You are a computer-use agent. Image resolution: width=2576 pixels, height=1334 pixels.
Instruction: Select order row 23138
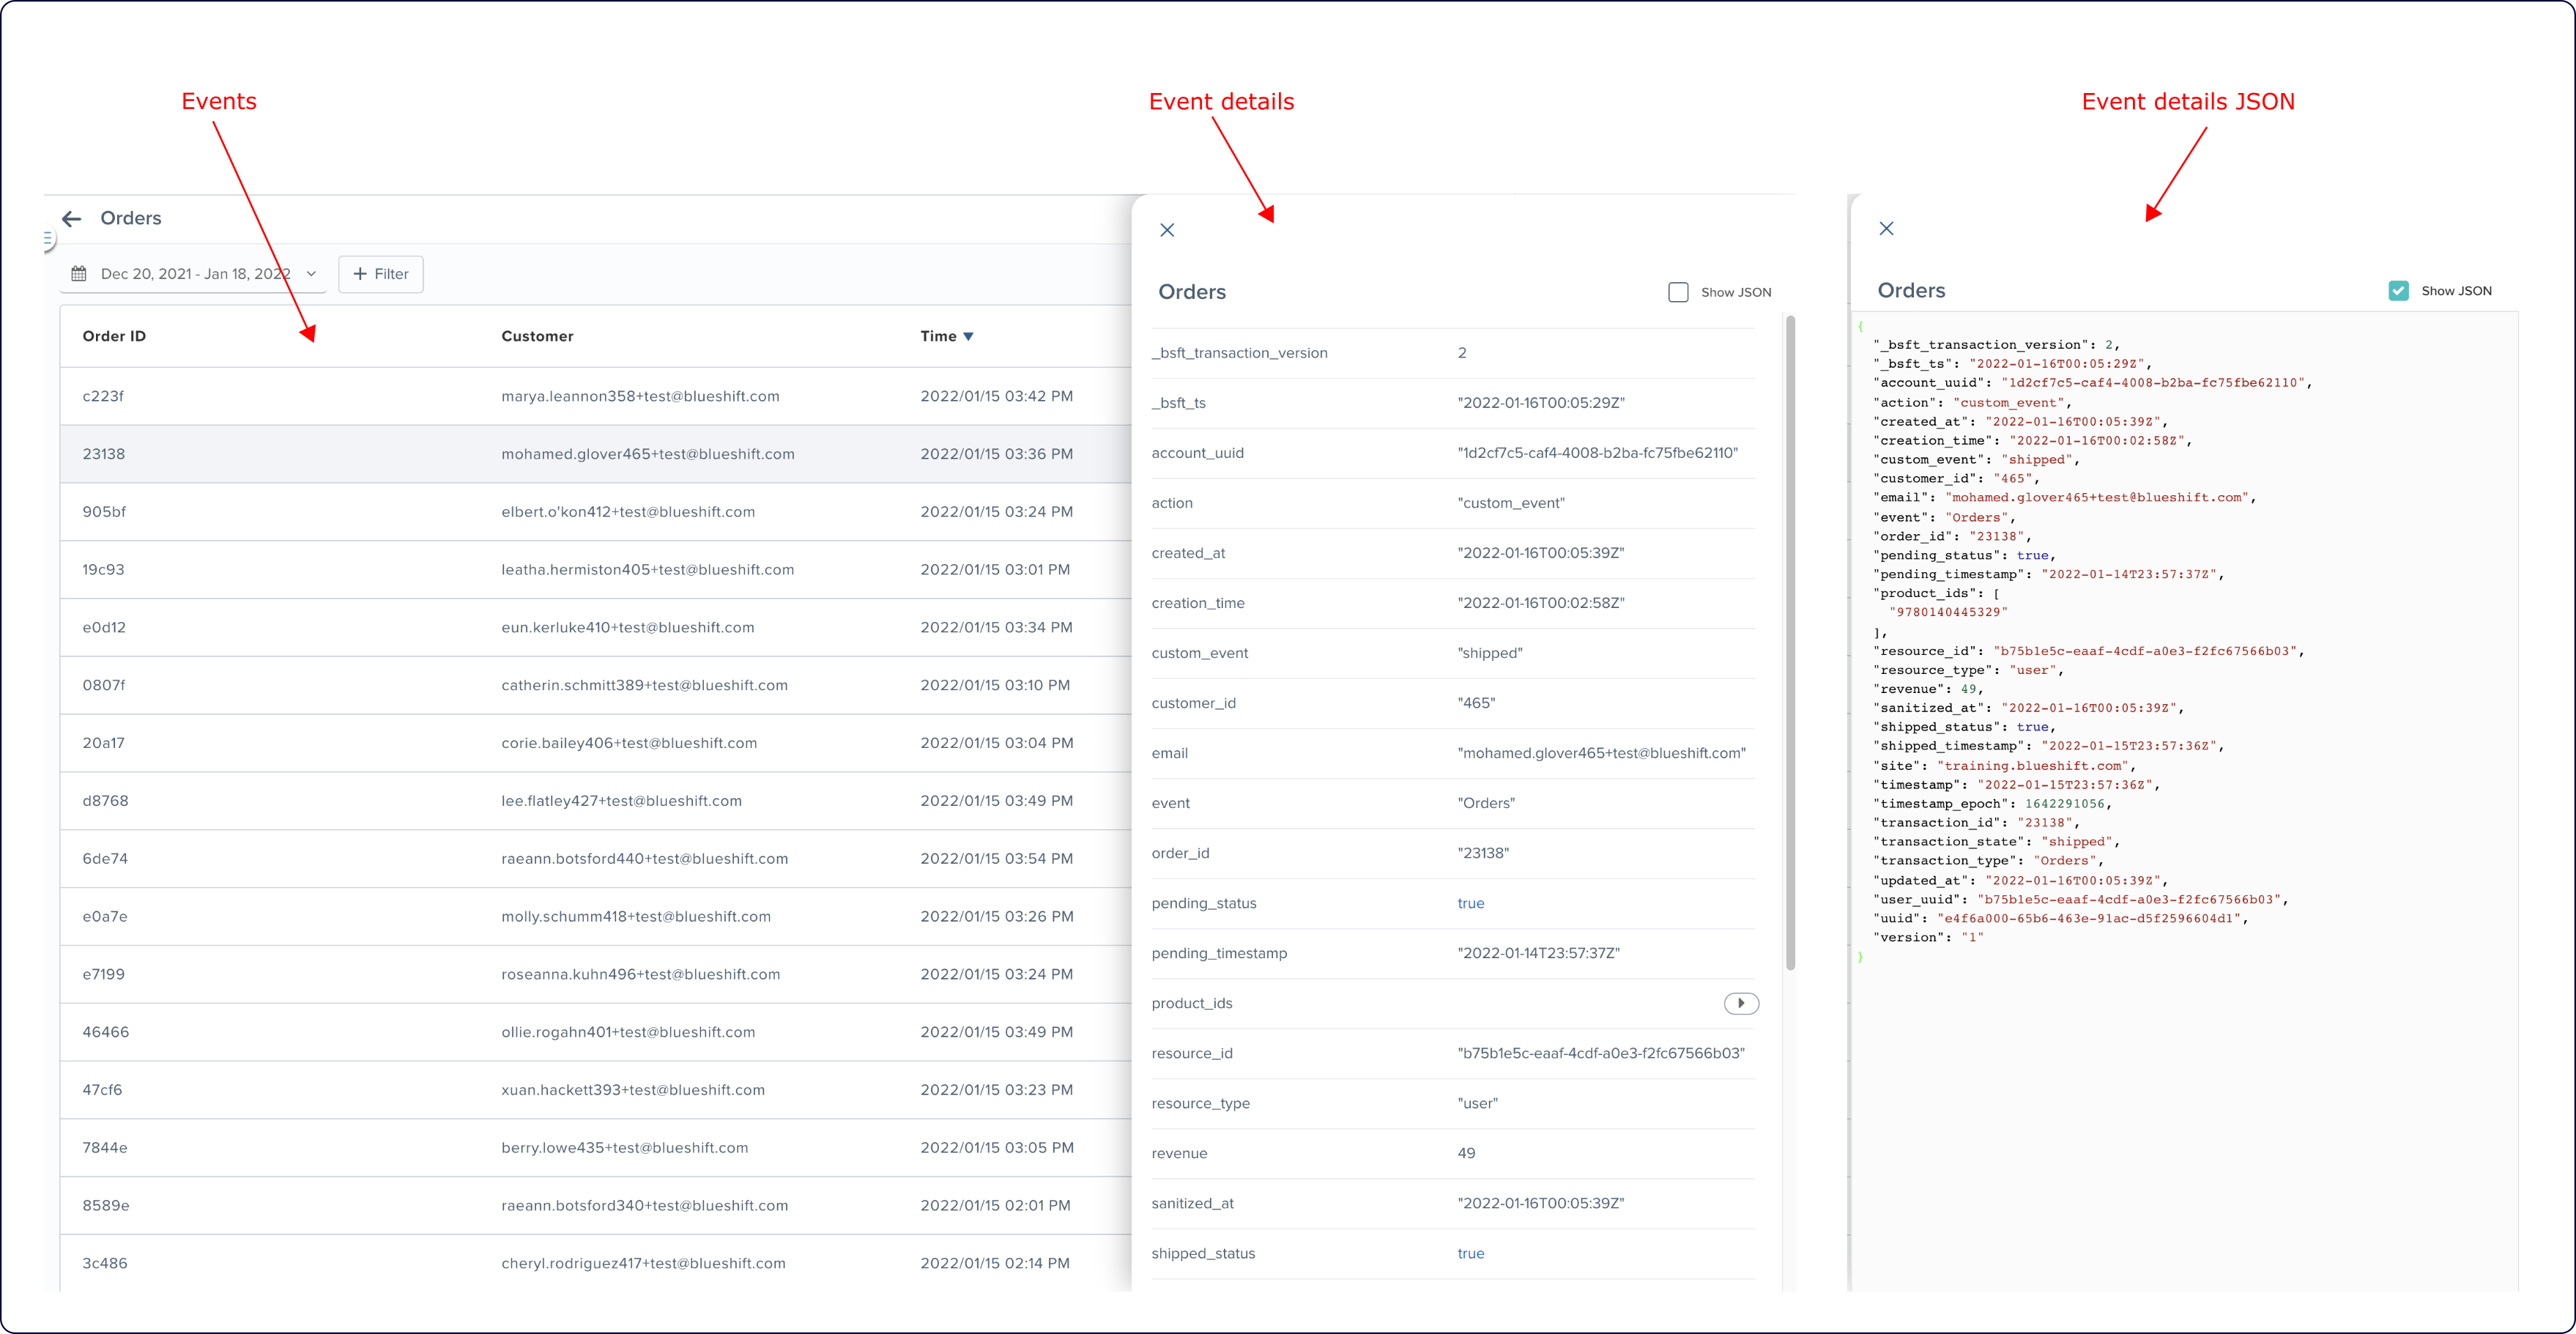(x=595, y=454)
